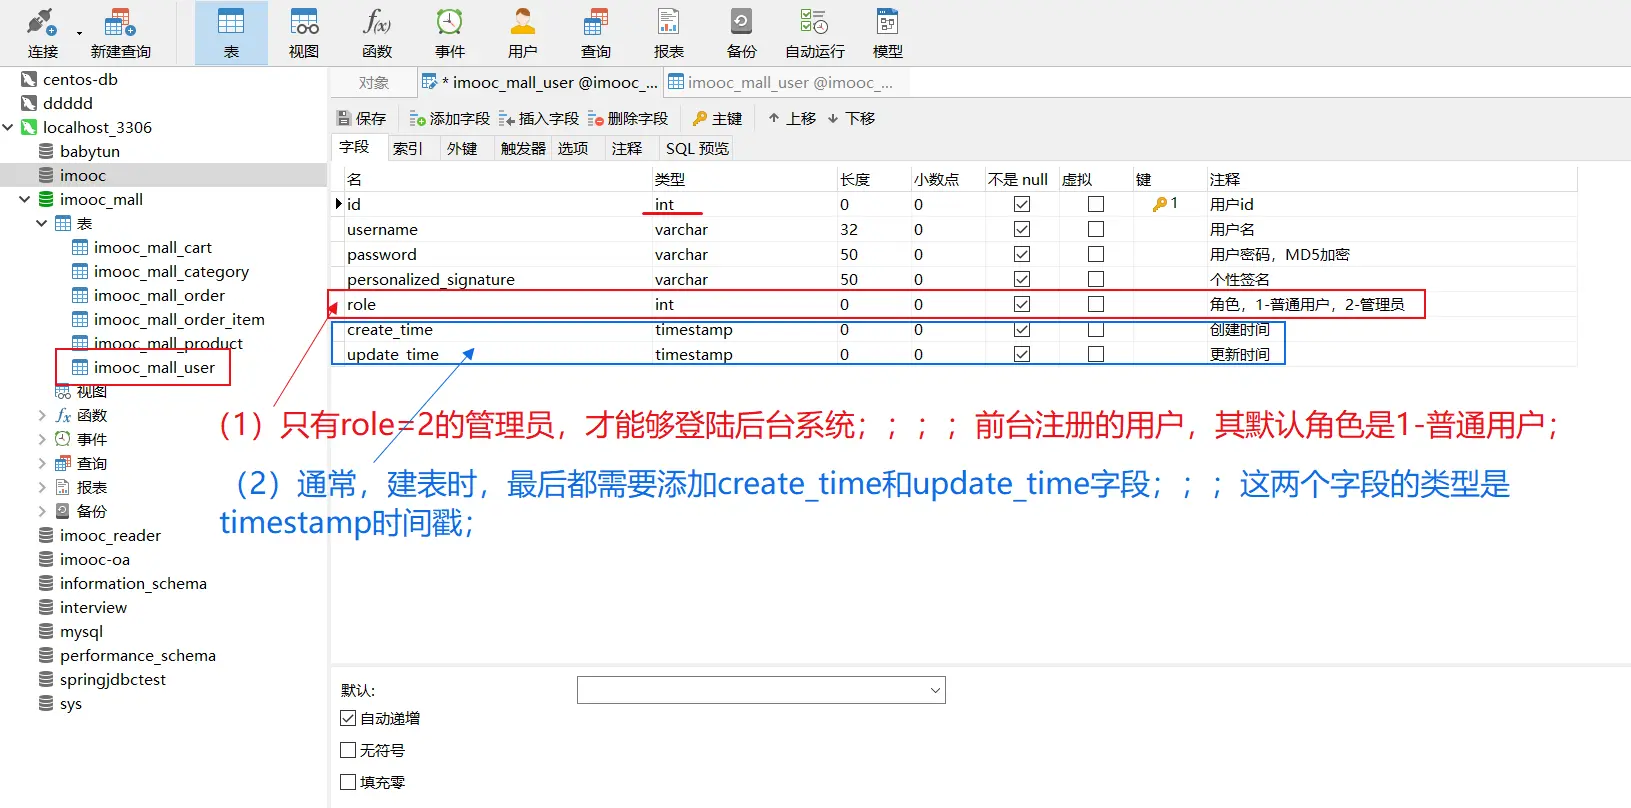Enable the 无符号 unsigned checkbox

pyautogui.click(x=348, y=750)
